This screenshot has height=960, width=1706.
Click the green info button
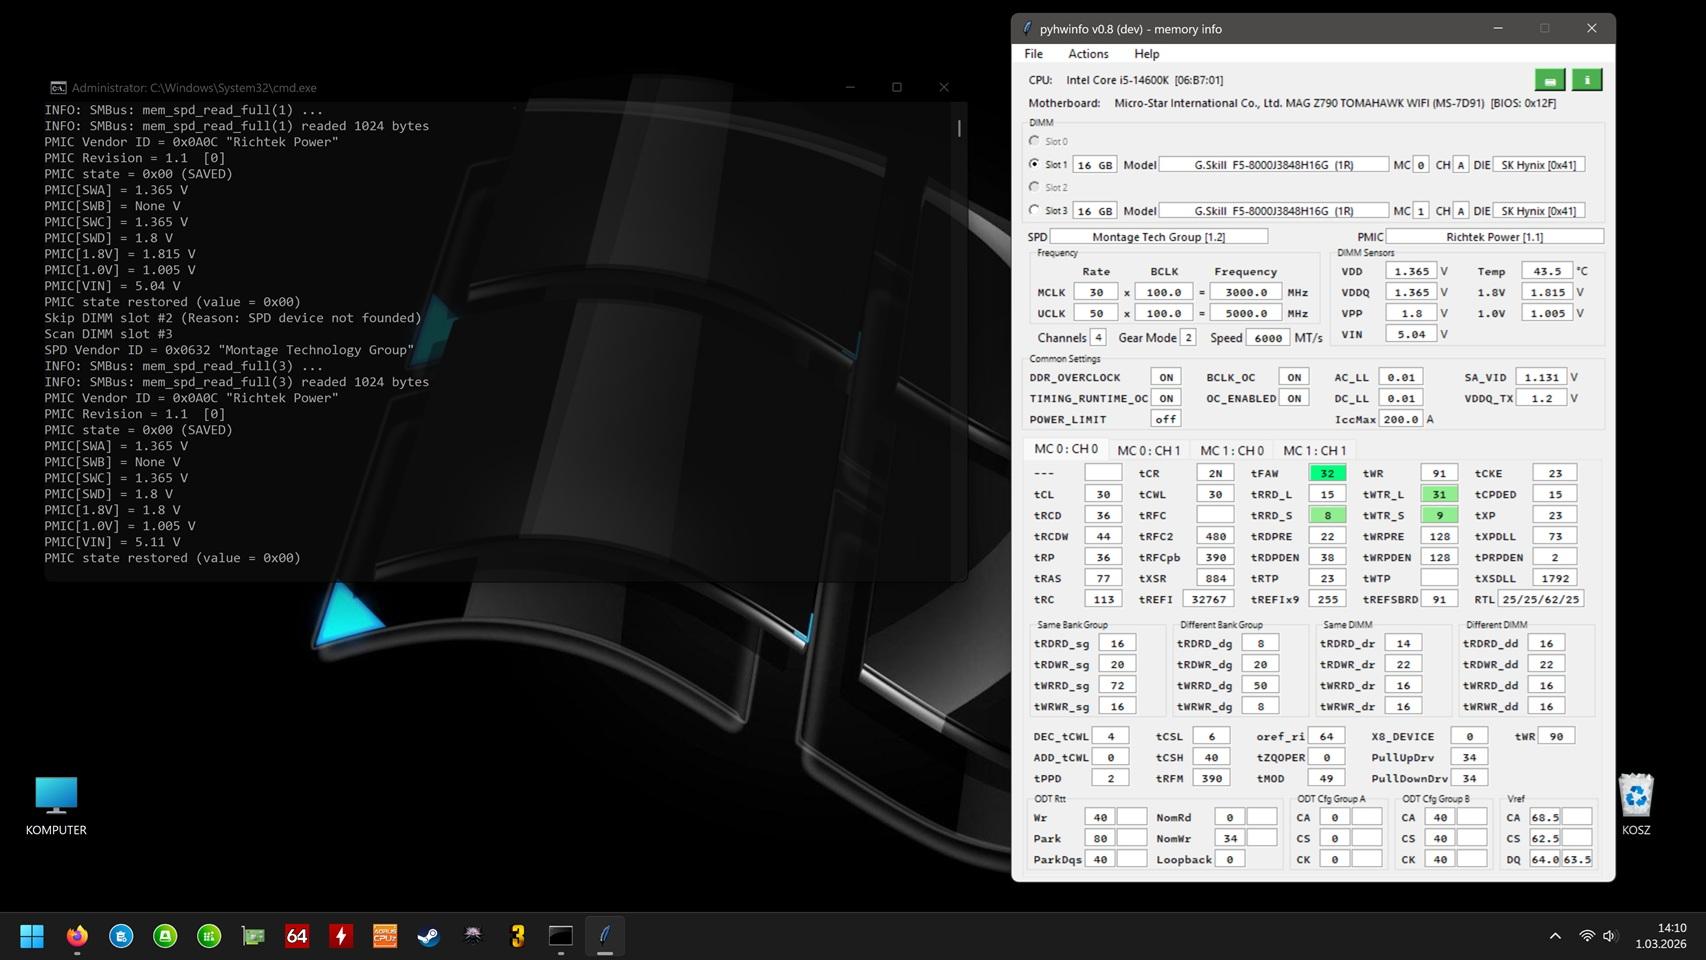point(1586,80)
